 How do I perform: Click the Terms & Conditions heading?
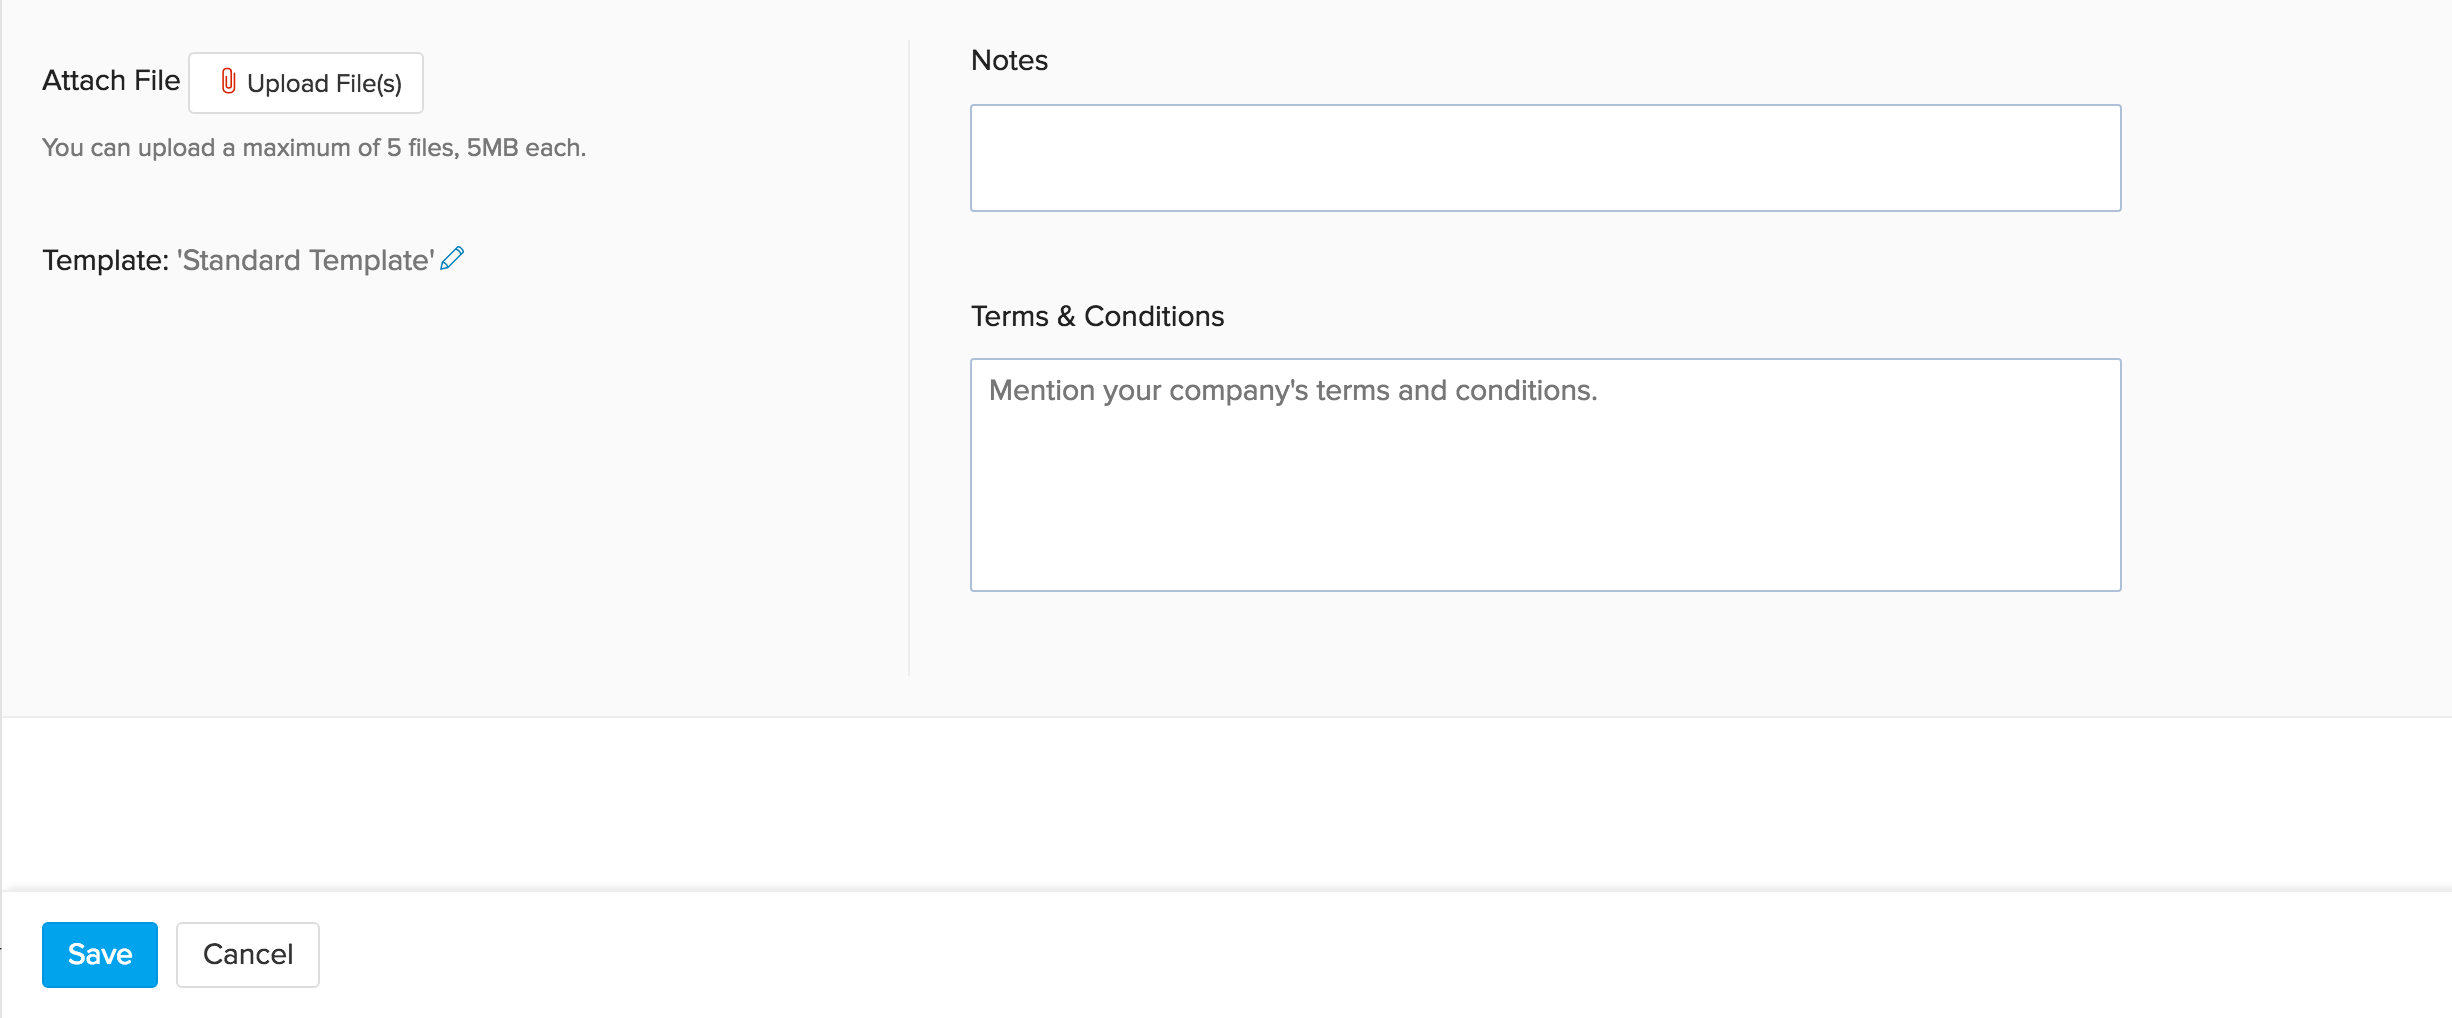tap(1097, 316)
